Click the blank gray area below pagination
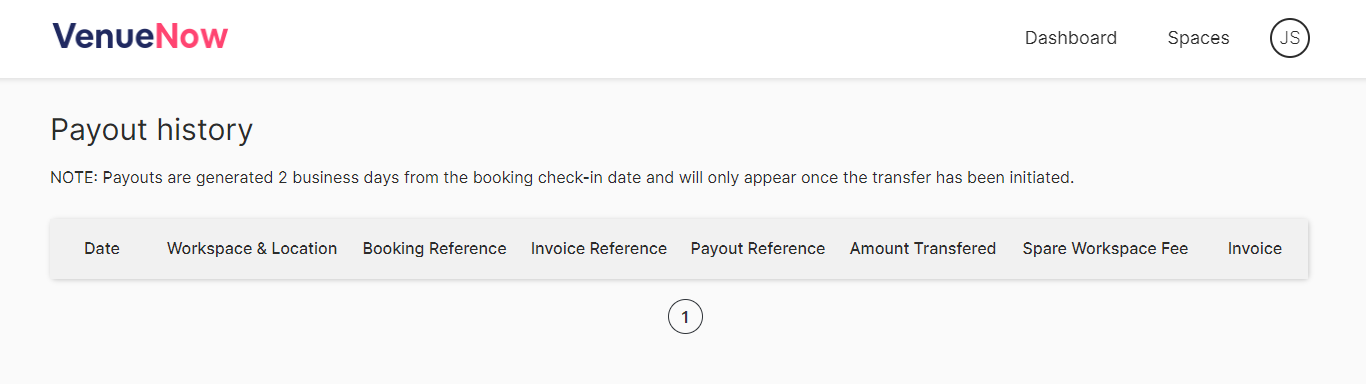 683,362
